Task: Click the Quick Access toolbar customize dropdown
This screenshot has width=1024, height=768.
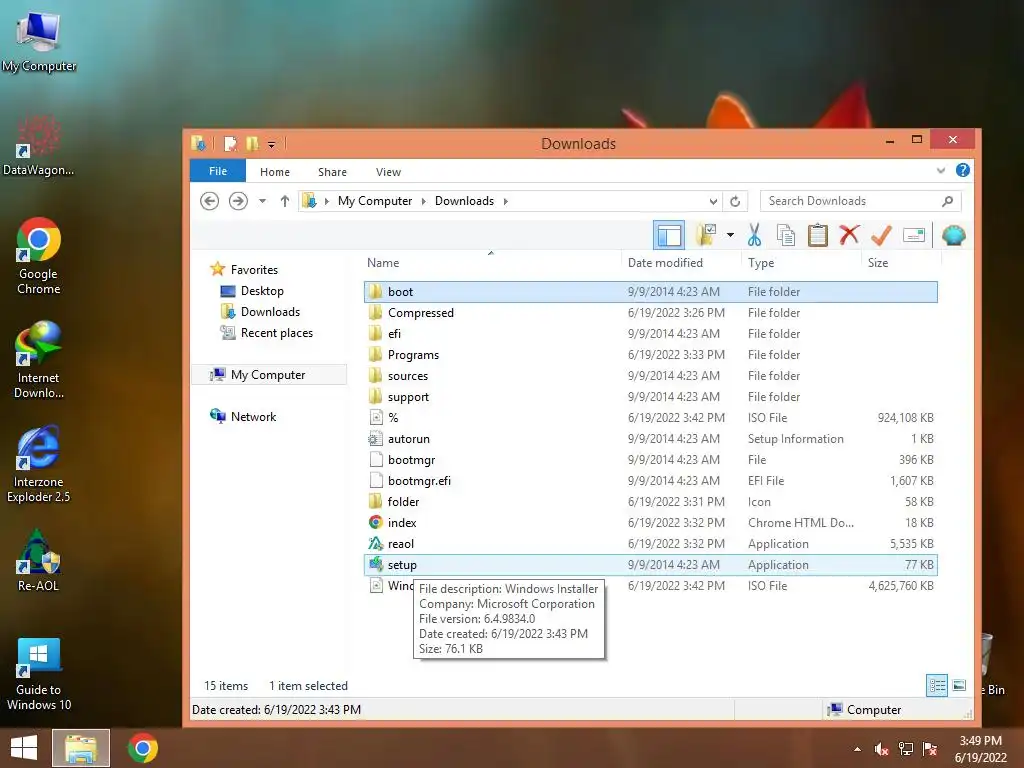Action: point(271,144)
